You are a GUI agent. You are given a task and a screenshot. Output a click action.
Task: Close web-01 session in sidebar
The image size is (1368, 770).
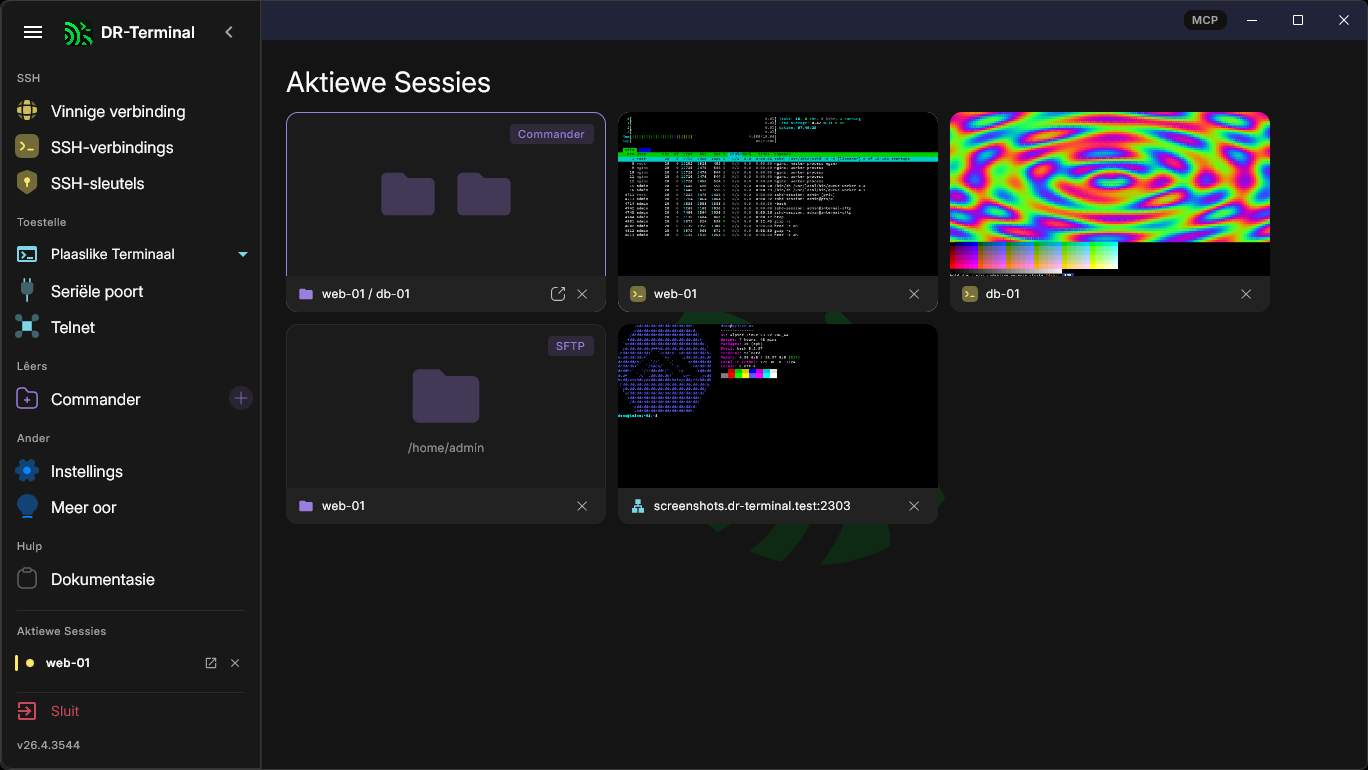235,663
